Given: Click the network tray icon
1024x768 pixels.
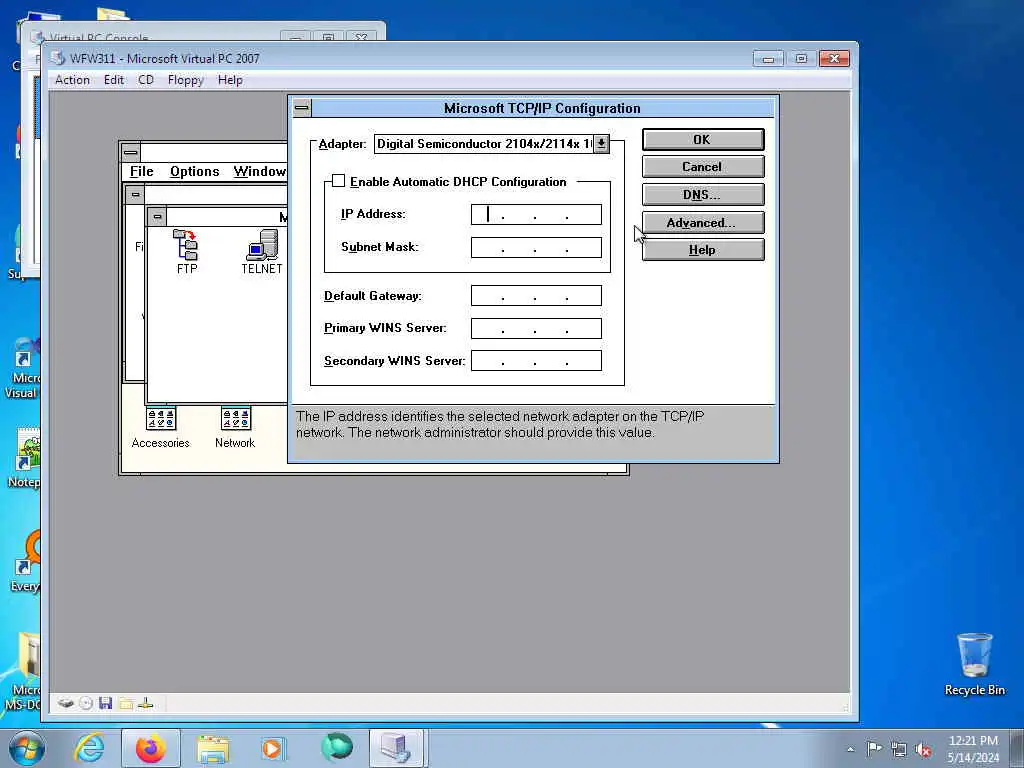Looking at the screenshot, I should pos(899,749).
